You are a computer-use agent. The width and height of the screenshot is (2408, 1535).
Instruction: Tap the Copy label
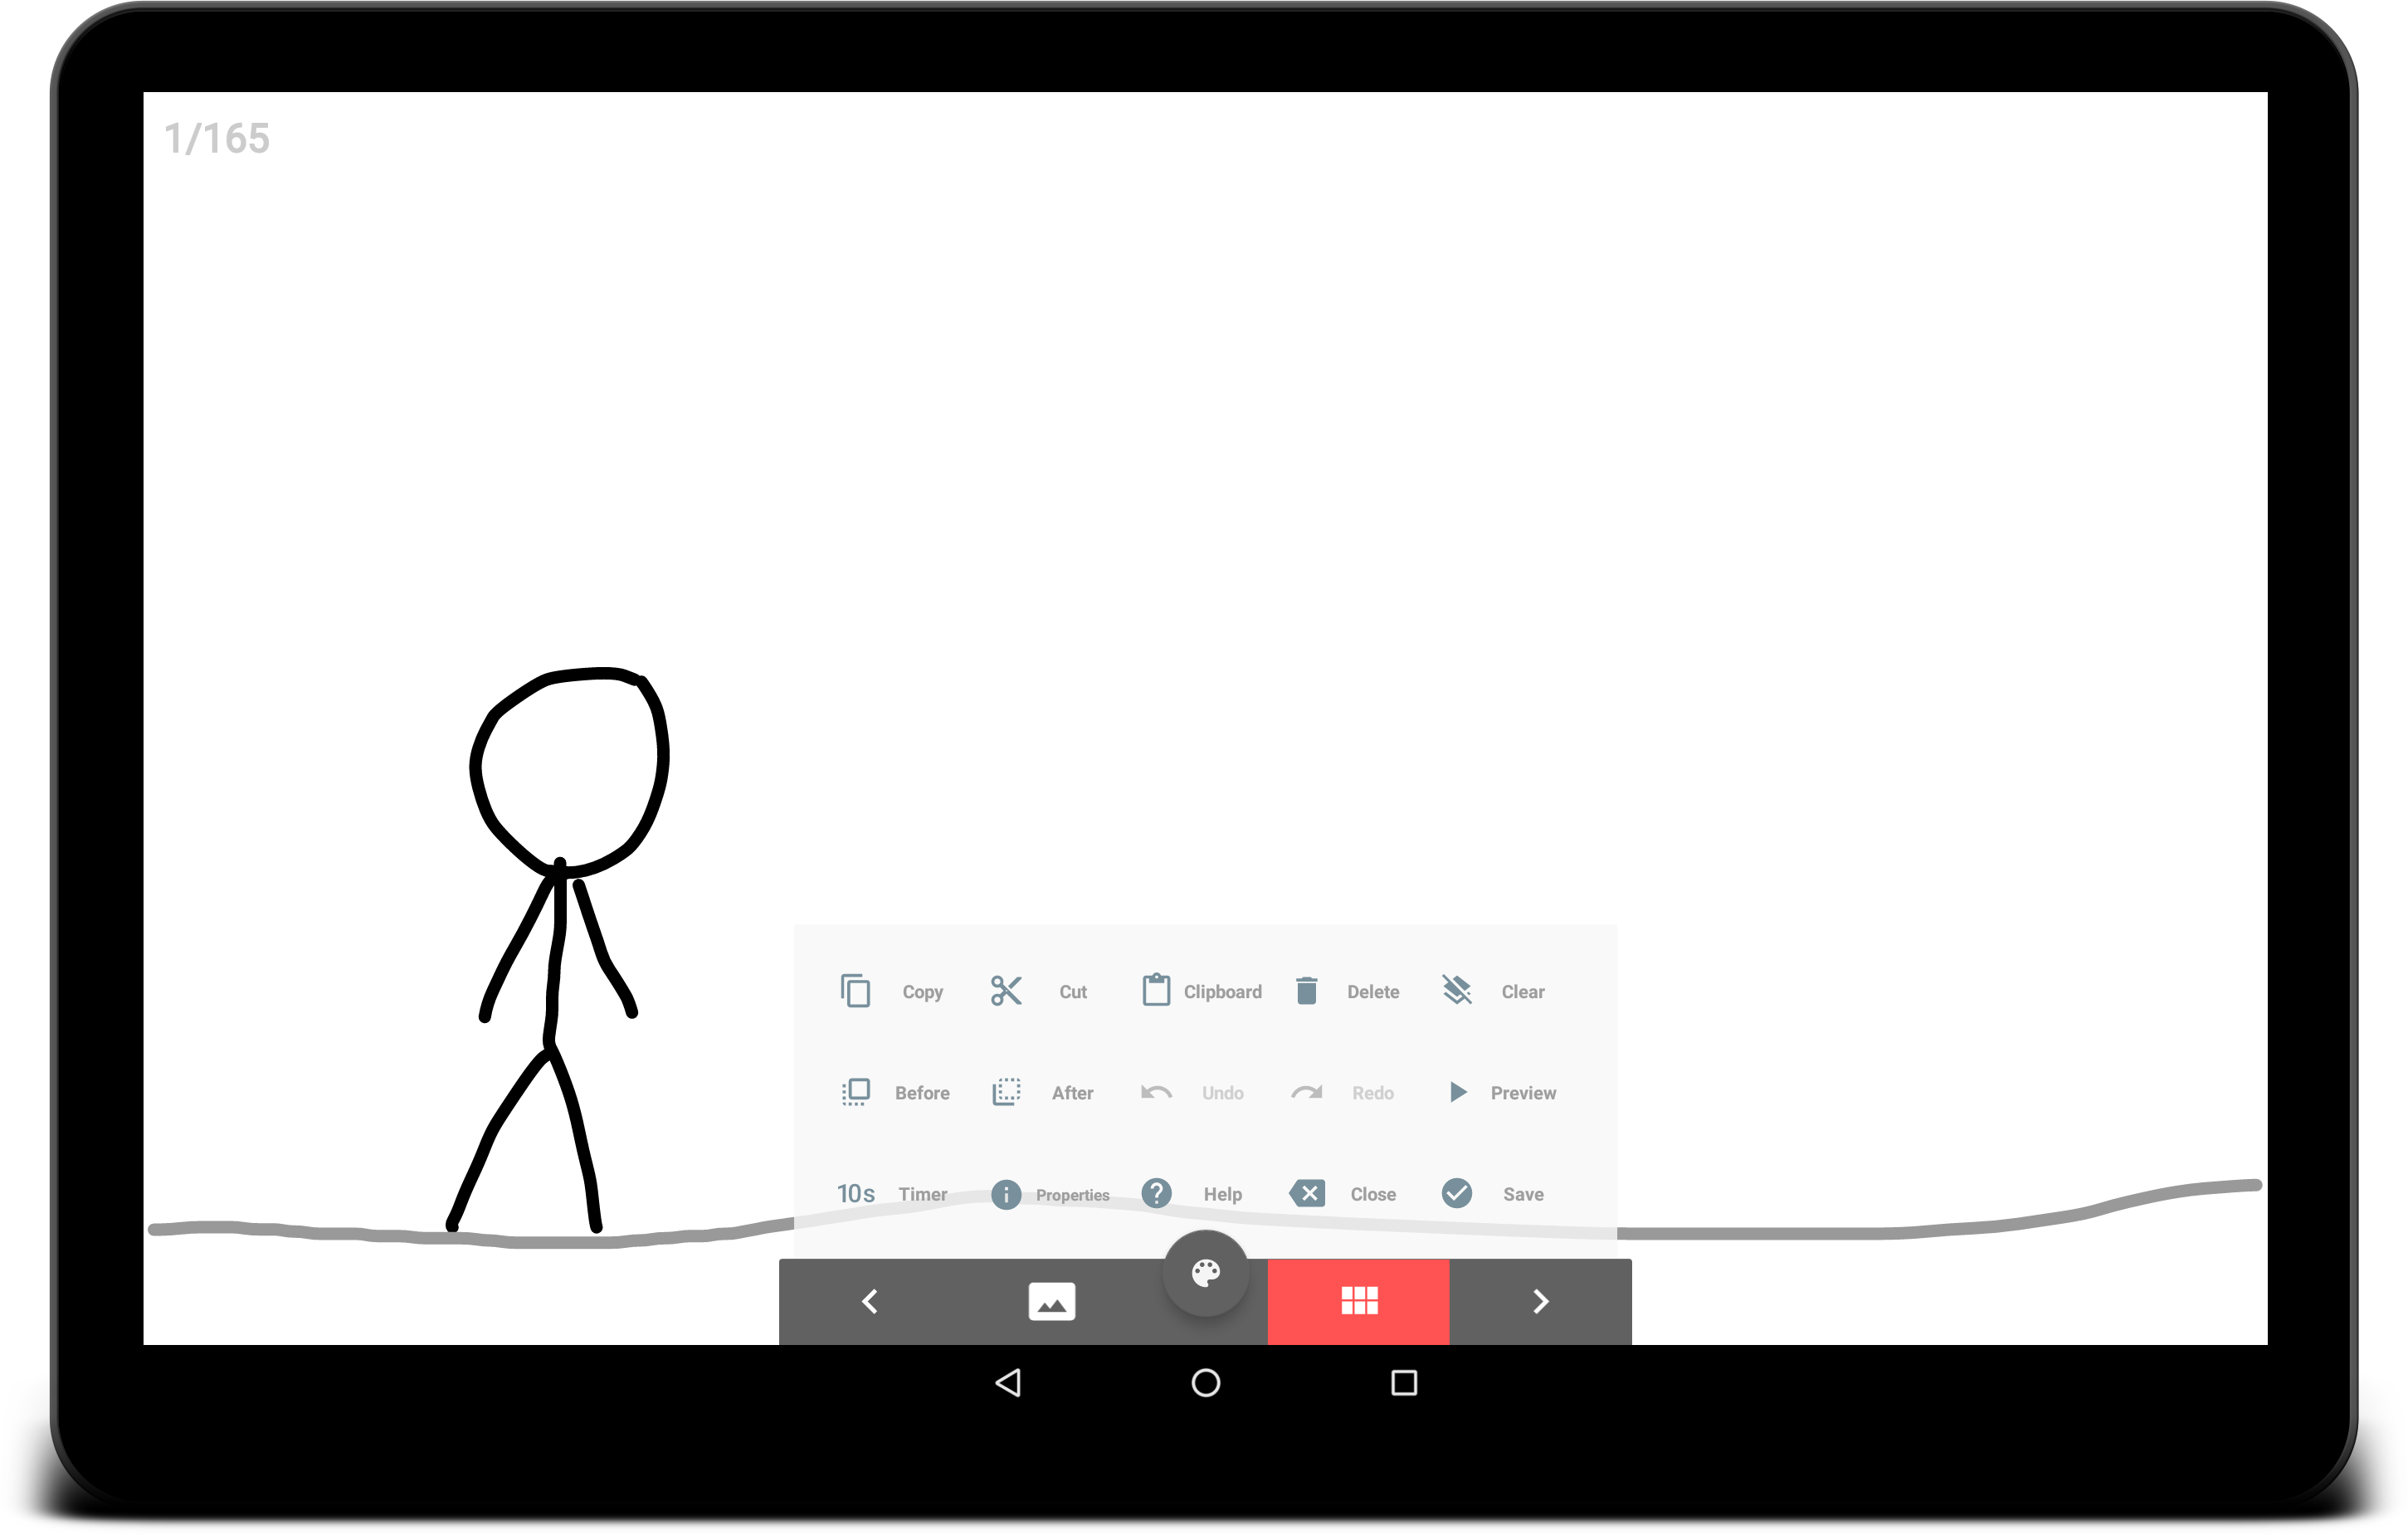pyautogui.click(x=922, y=992)
